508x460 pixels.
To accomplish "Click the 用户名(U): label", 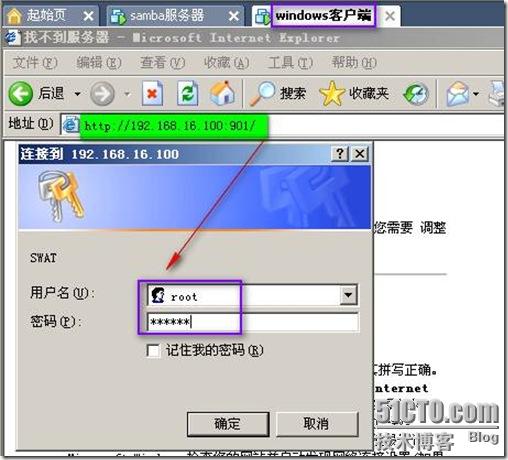I will click(62, 293).
